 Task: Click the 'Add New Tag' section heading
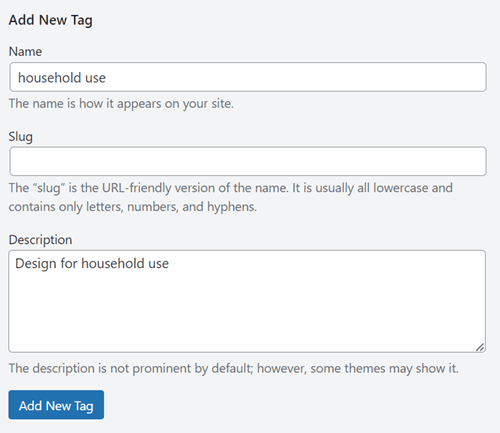(51, 20)
